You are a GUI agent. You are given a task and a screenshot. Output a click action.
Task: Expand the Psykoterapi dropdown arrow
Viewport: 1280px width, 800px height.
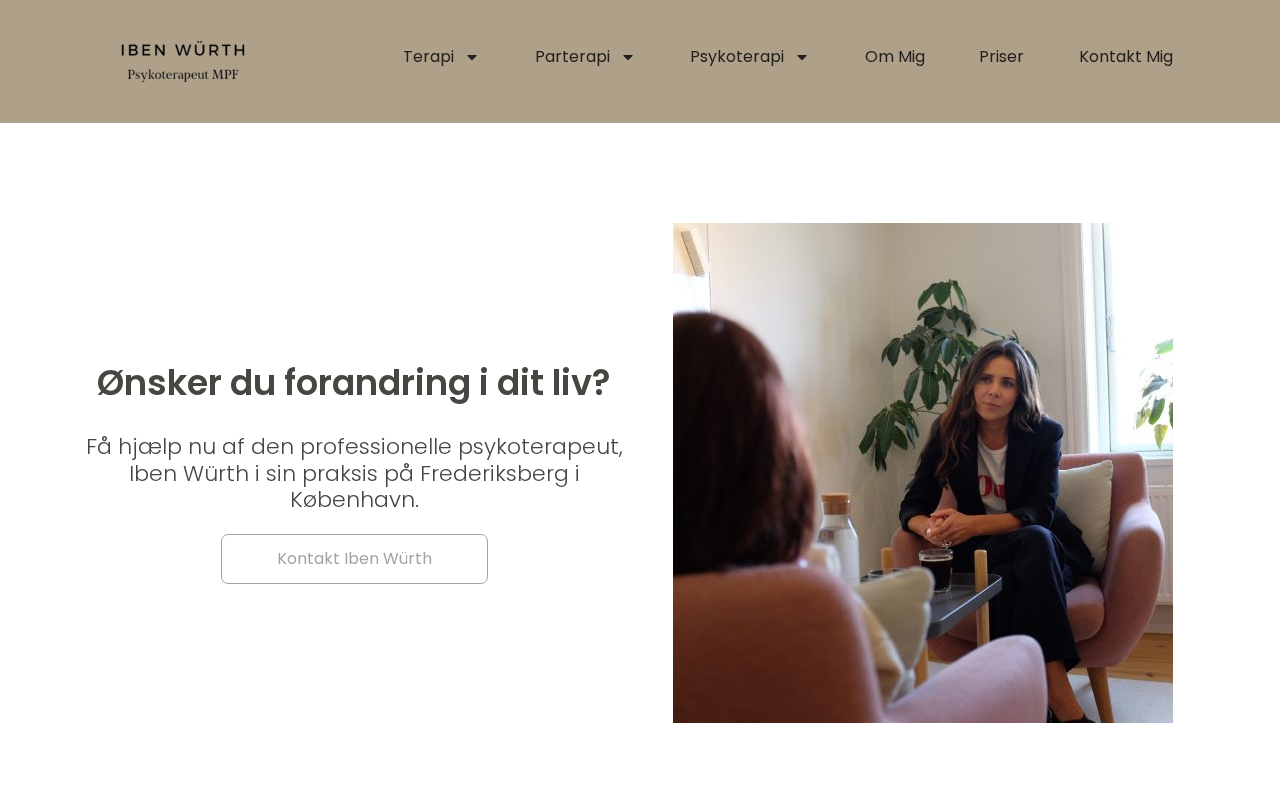pos(802,58)
